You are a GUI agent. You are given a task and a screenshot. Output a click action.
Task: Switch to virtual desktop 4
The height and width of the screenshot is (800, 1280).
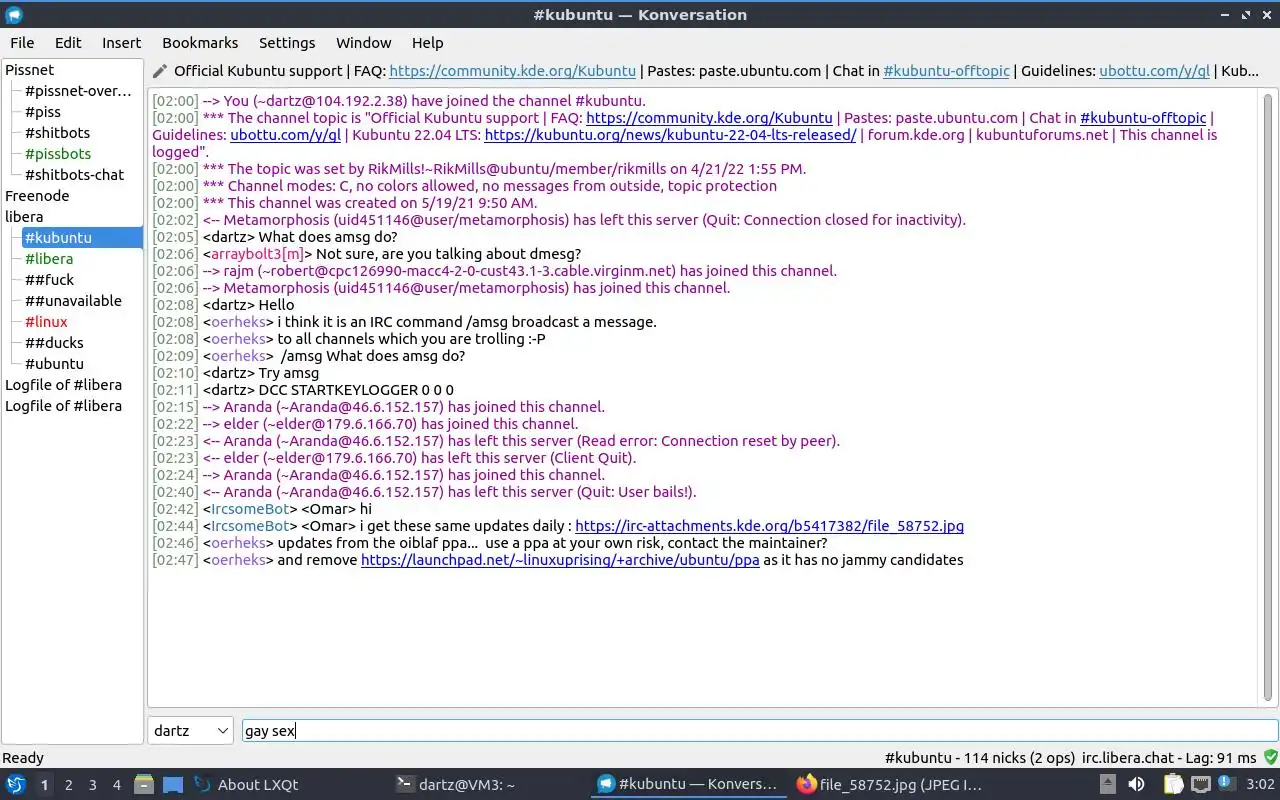[117, 785]
